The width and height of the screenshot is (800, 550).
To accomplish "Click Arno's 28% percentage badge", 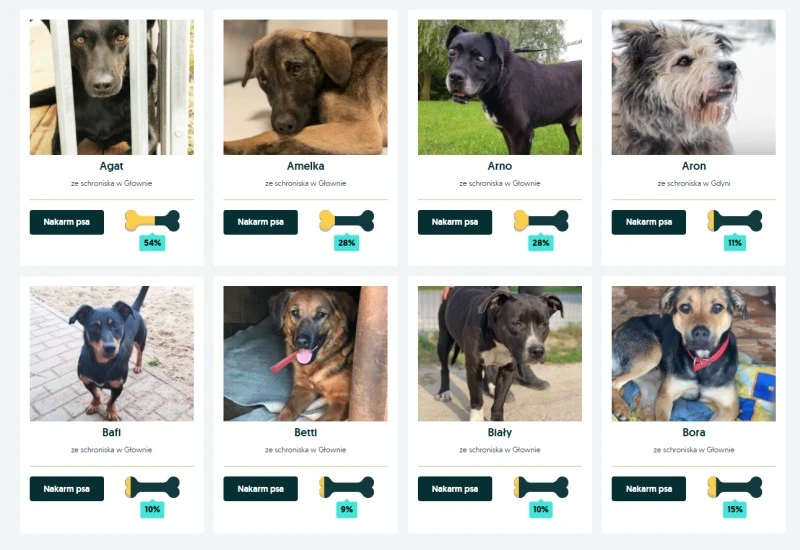I will point(541,243).
